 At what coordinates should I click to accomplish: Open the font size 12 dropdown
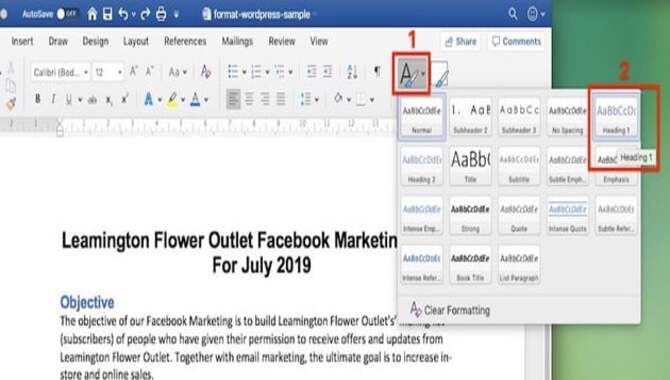(x=109, y=72)
